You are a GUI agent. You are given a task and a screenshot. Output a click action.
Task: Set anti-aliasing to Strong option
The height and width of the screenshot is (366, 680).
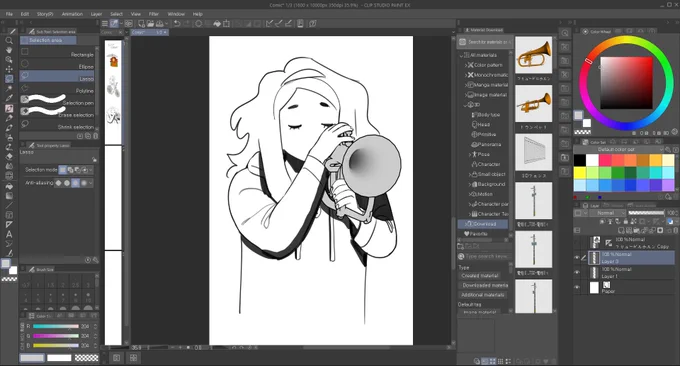point(84,183)
